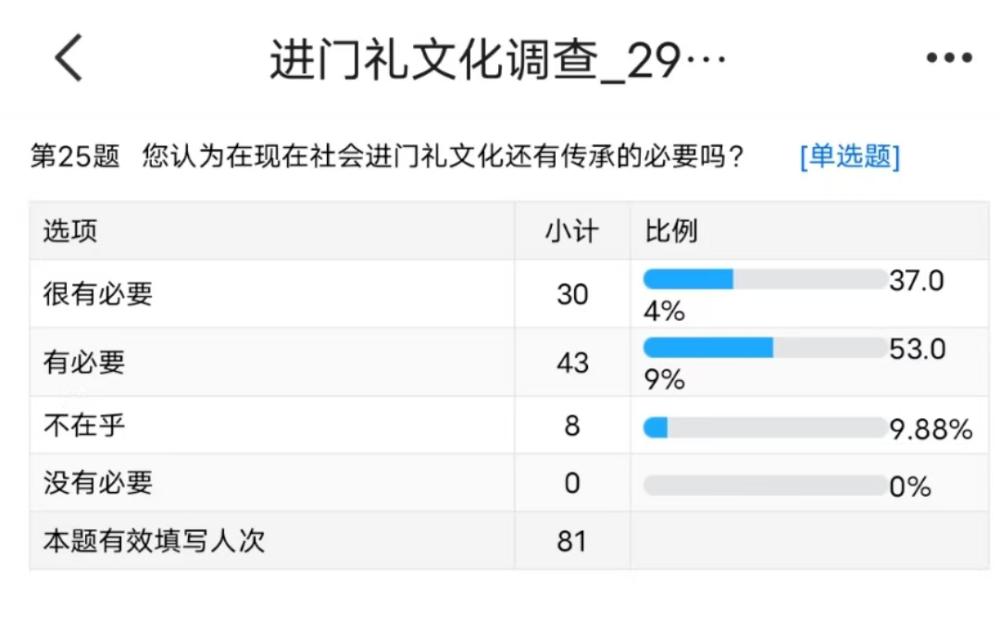Viewport: 1000px width, 617px height.
Task: Click the total count 81 cell
Action: click(572, 542)
